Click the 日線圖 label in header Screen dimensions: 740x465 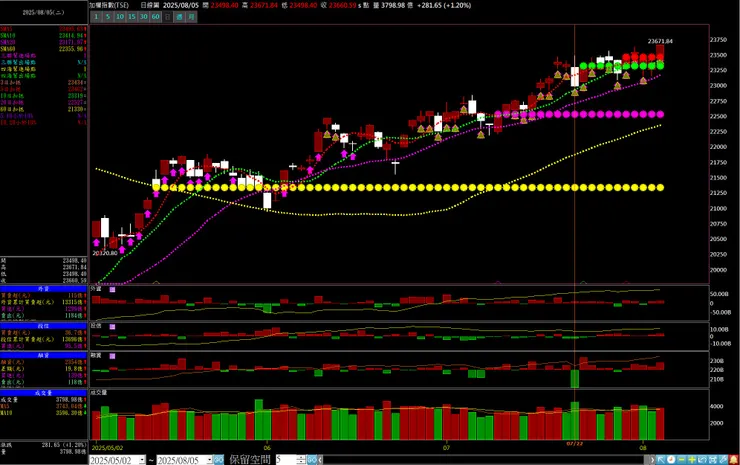coord(150,5)
